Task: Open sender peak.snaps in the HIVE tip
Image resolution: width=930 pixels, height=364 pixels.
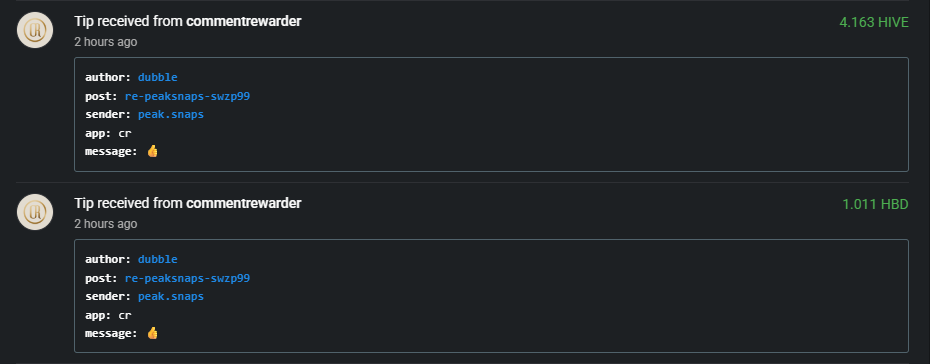Action: pos(171,114)
